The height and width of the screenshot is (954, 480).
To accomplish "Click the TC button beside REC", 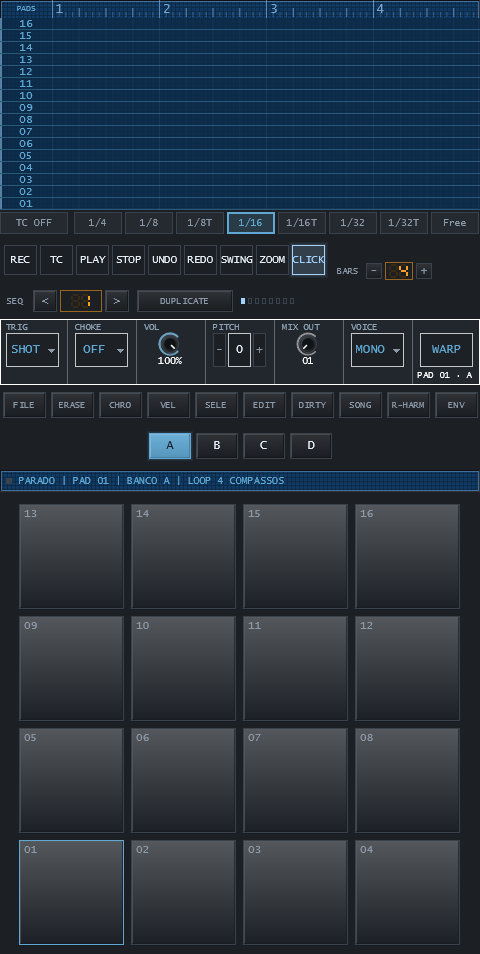I will point(56,260).
